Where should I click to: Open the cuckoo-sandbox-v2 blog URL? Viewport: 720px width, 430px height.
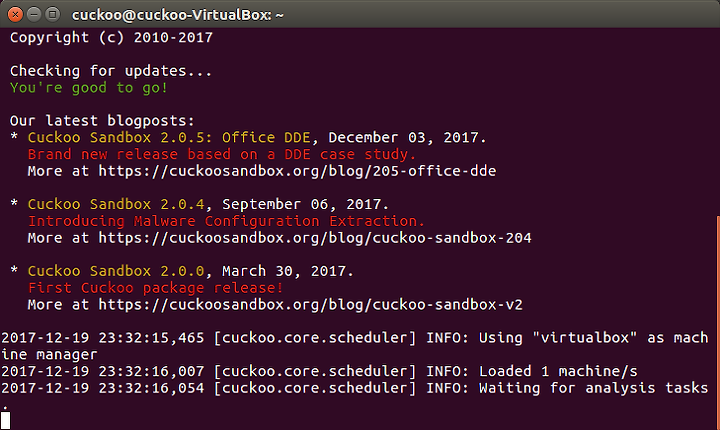[x=310, y=305]
